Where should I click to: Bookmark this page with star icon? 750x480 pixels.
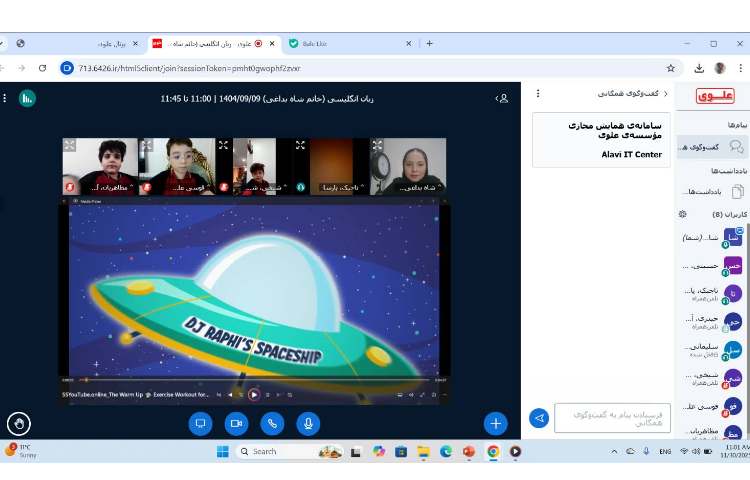(x=671, y=68)
